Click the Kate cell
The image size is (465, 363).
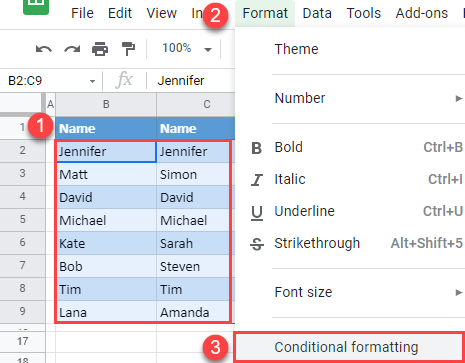(106, 243)
